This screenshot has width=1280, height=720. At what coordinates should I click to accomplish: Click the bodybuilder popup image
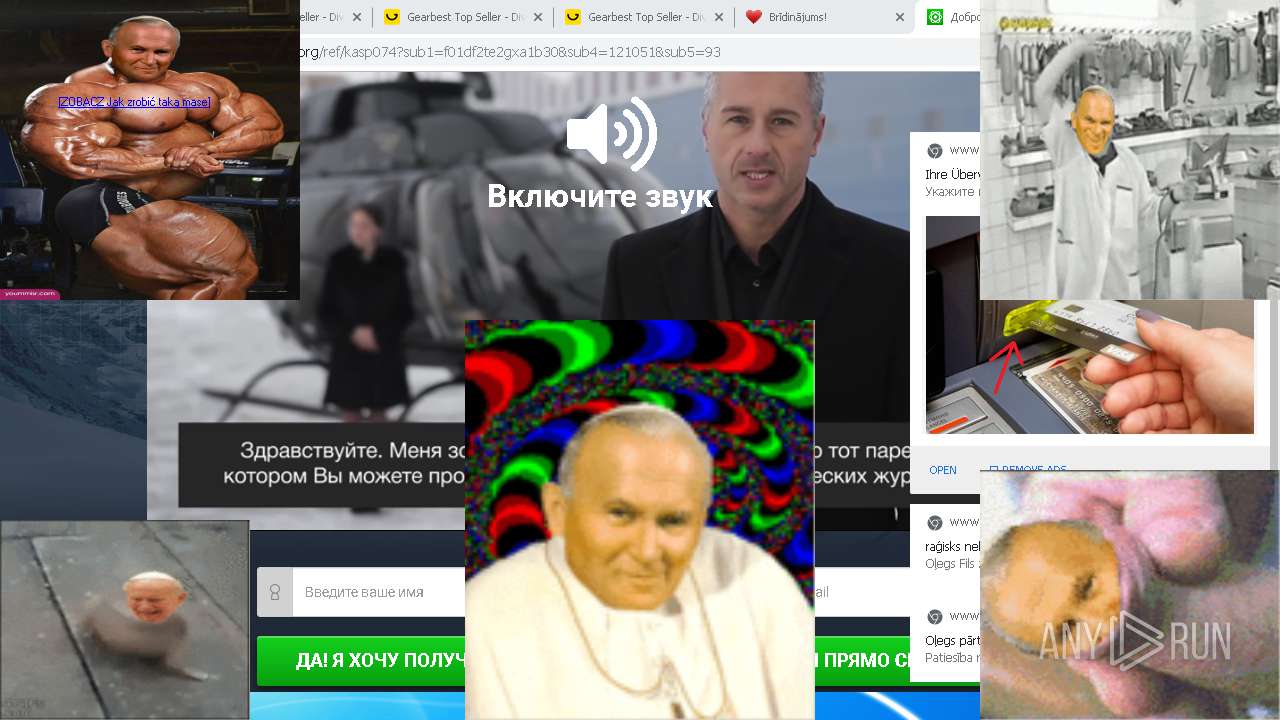150,150
